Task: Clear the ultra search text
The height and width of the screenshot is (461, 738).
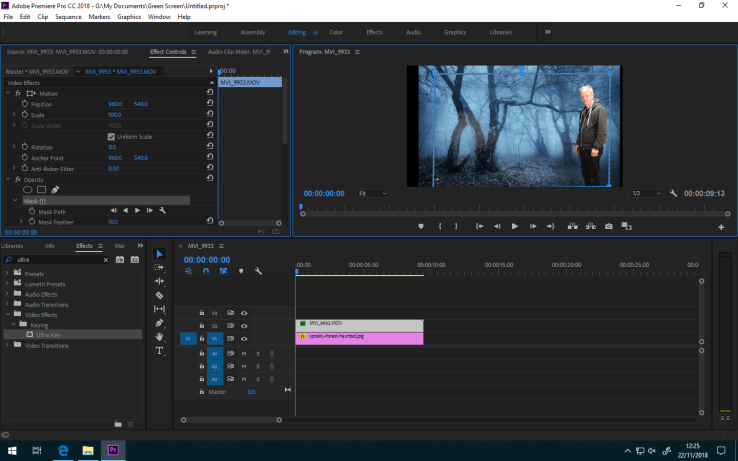Action: (106, 260)
